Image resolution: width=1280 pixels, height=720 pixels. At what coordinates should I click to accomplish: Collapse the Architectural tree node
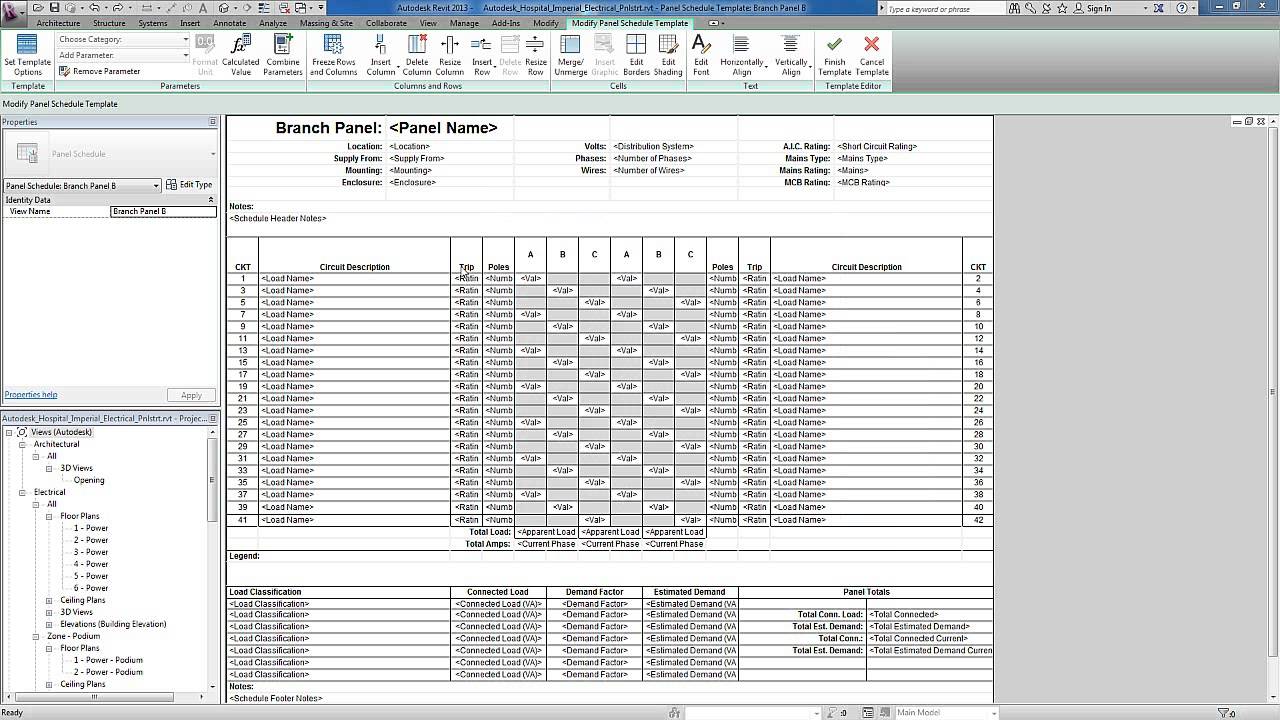23,444
